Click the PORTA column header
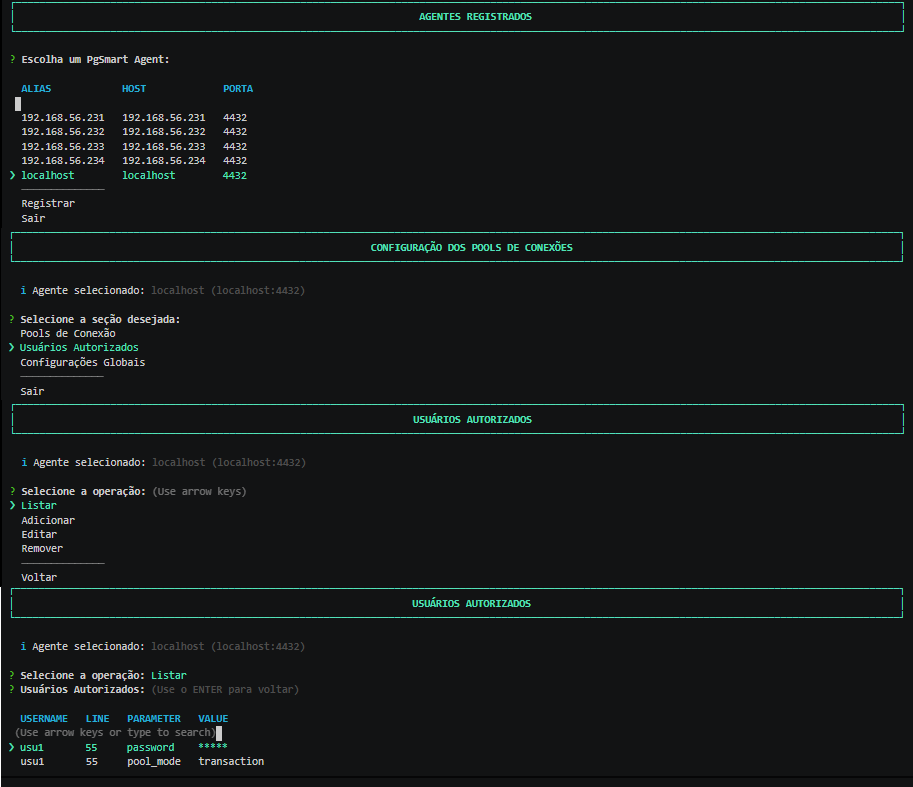This screenshot has height=787, width=913. pos(238,88)
